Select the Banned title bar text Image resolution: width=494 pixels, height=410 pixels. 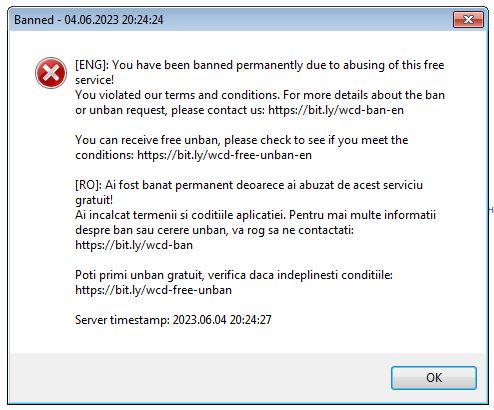[x=89, y=20]
